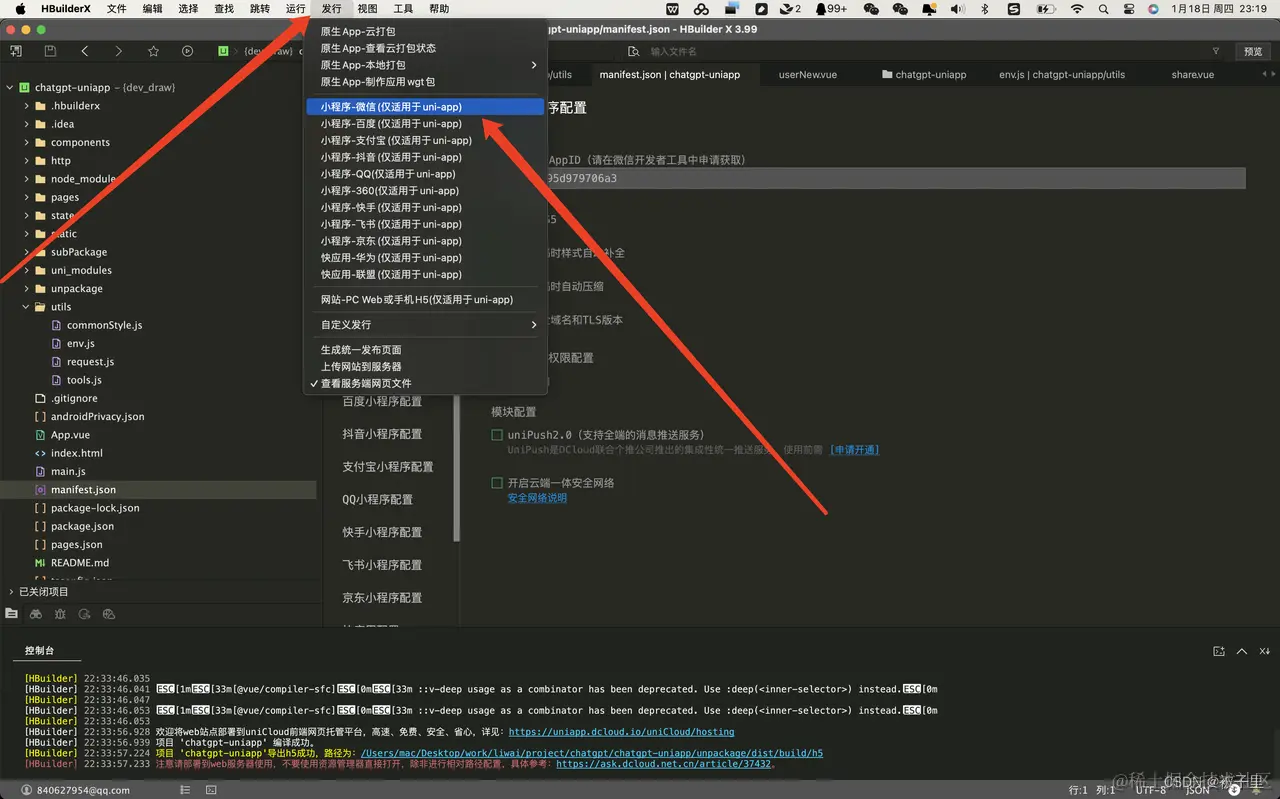Open the ask.dcloud.net.cn article link
The width and height of the screenshot is (1280, 799).
point(664,764)
